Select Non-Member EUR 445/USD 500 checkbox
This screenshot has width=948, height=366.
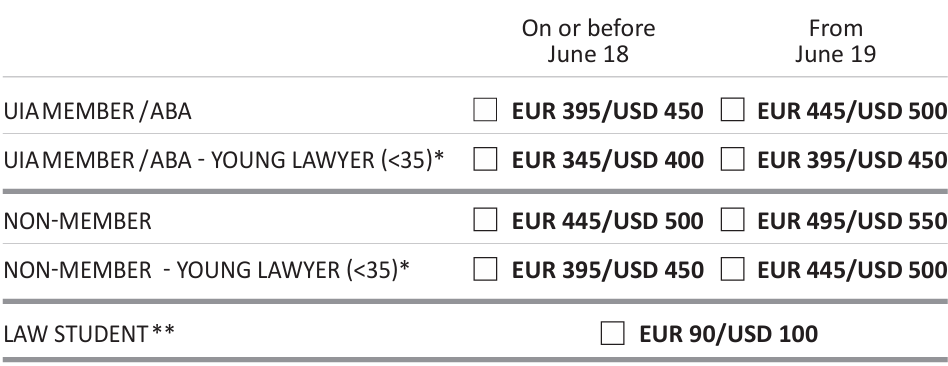coord(485,220)
